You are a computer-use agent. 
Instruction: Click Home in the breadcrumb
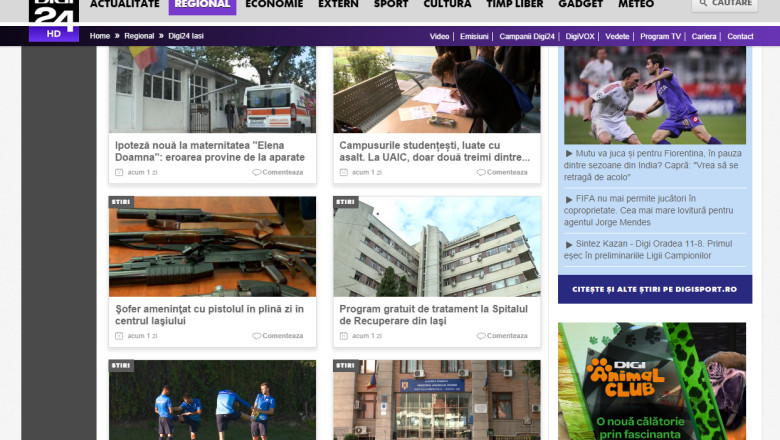point(100,36)
